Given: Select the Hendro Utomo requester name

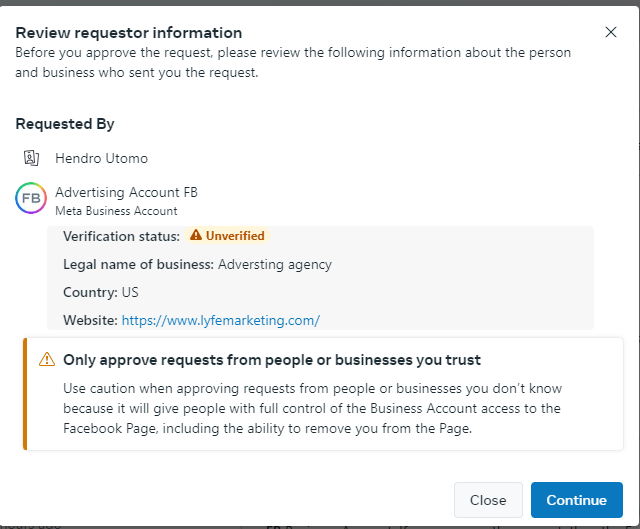Looking at the screenshot, I should 102,158.
